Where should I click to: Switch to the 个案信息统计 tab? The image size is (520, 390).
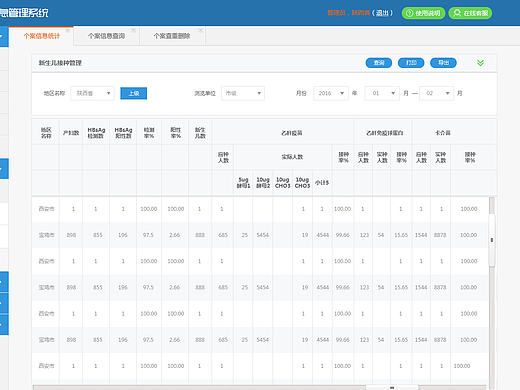pos(42,36)
